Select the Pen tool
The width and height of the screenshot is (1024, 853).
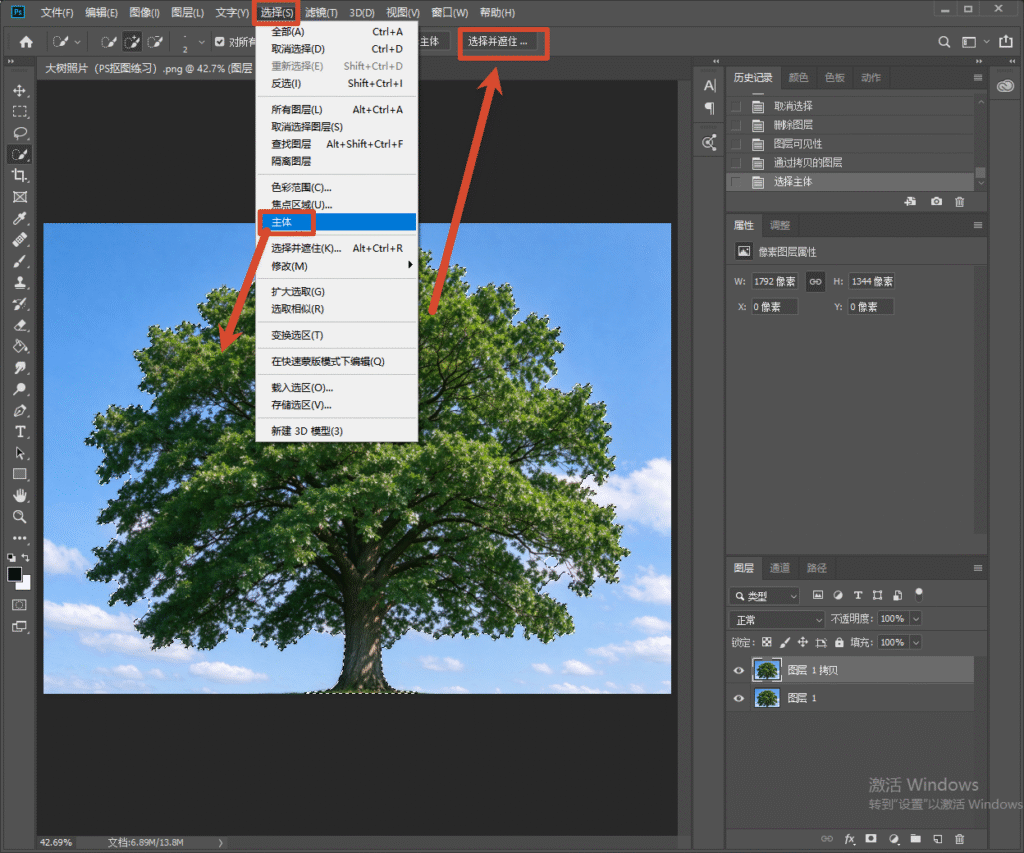pyautogui.click(x=20, y=410)
